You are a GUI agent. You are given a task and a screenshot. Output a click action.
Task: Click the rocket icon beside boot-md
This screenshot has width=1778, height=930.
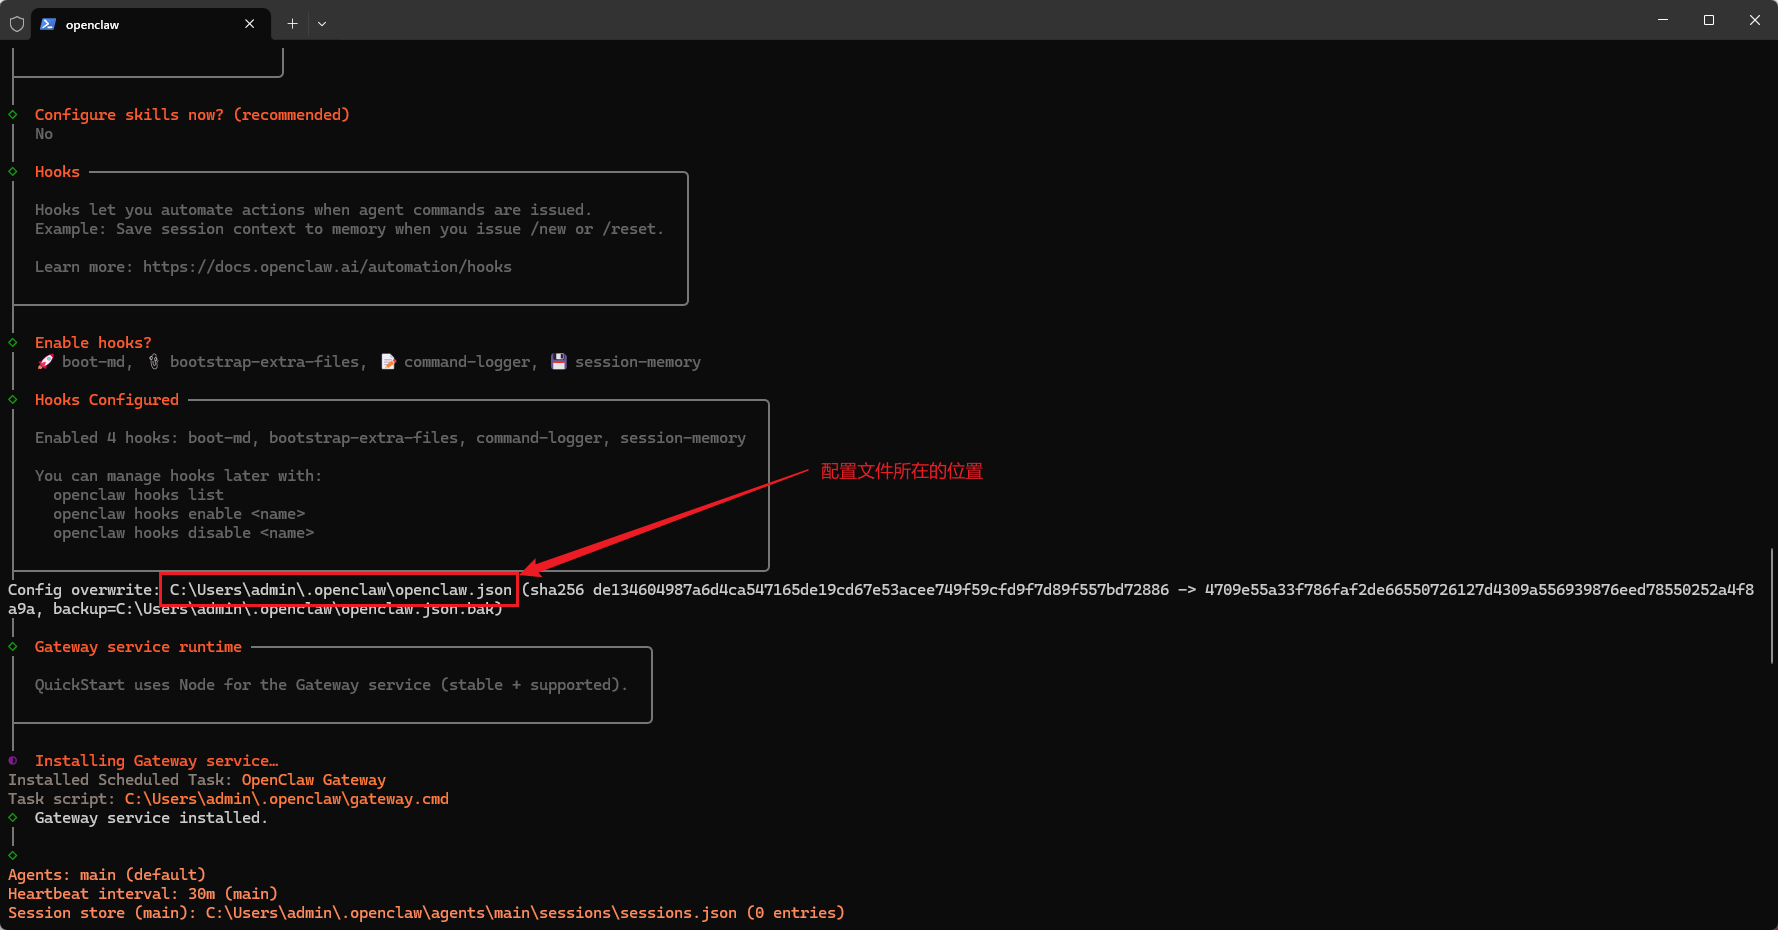pos(45,362)
